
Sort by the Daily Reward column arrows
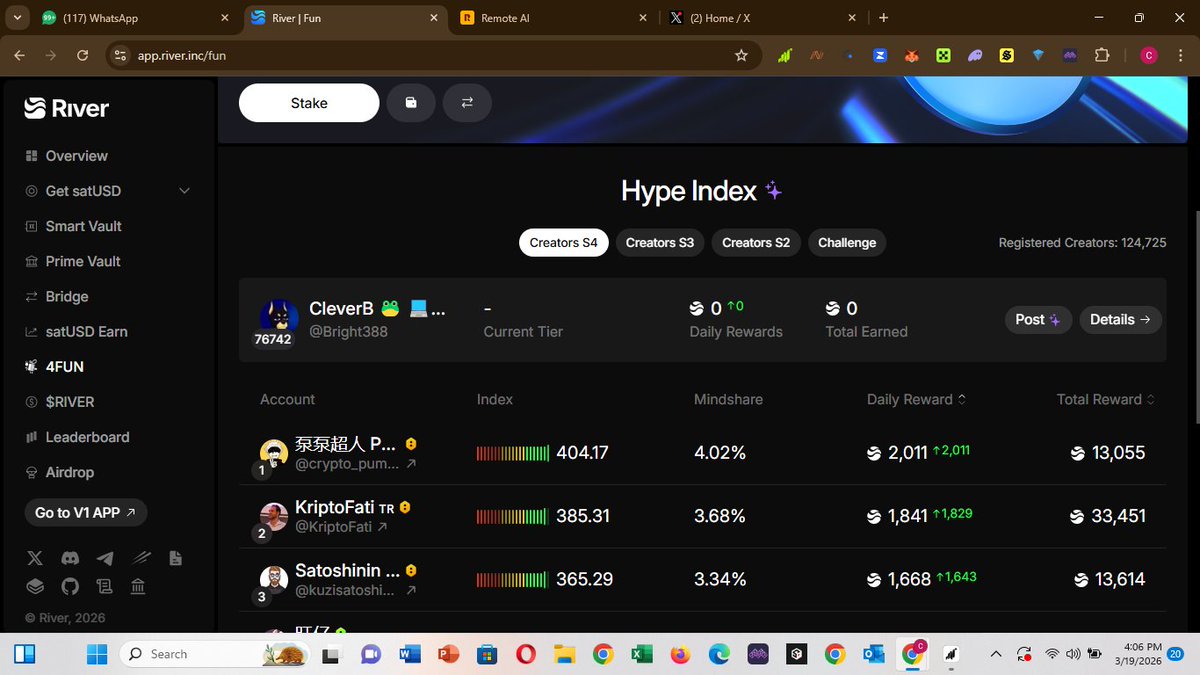(x=962, y=399)
